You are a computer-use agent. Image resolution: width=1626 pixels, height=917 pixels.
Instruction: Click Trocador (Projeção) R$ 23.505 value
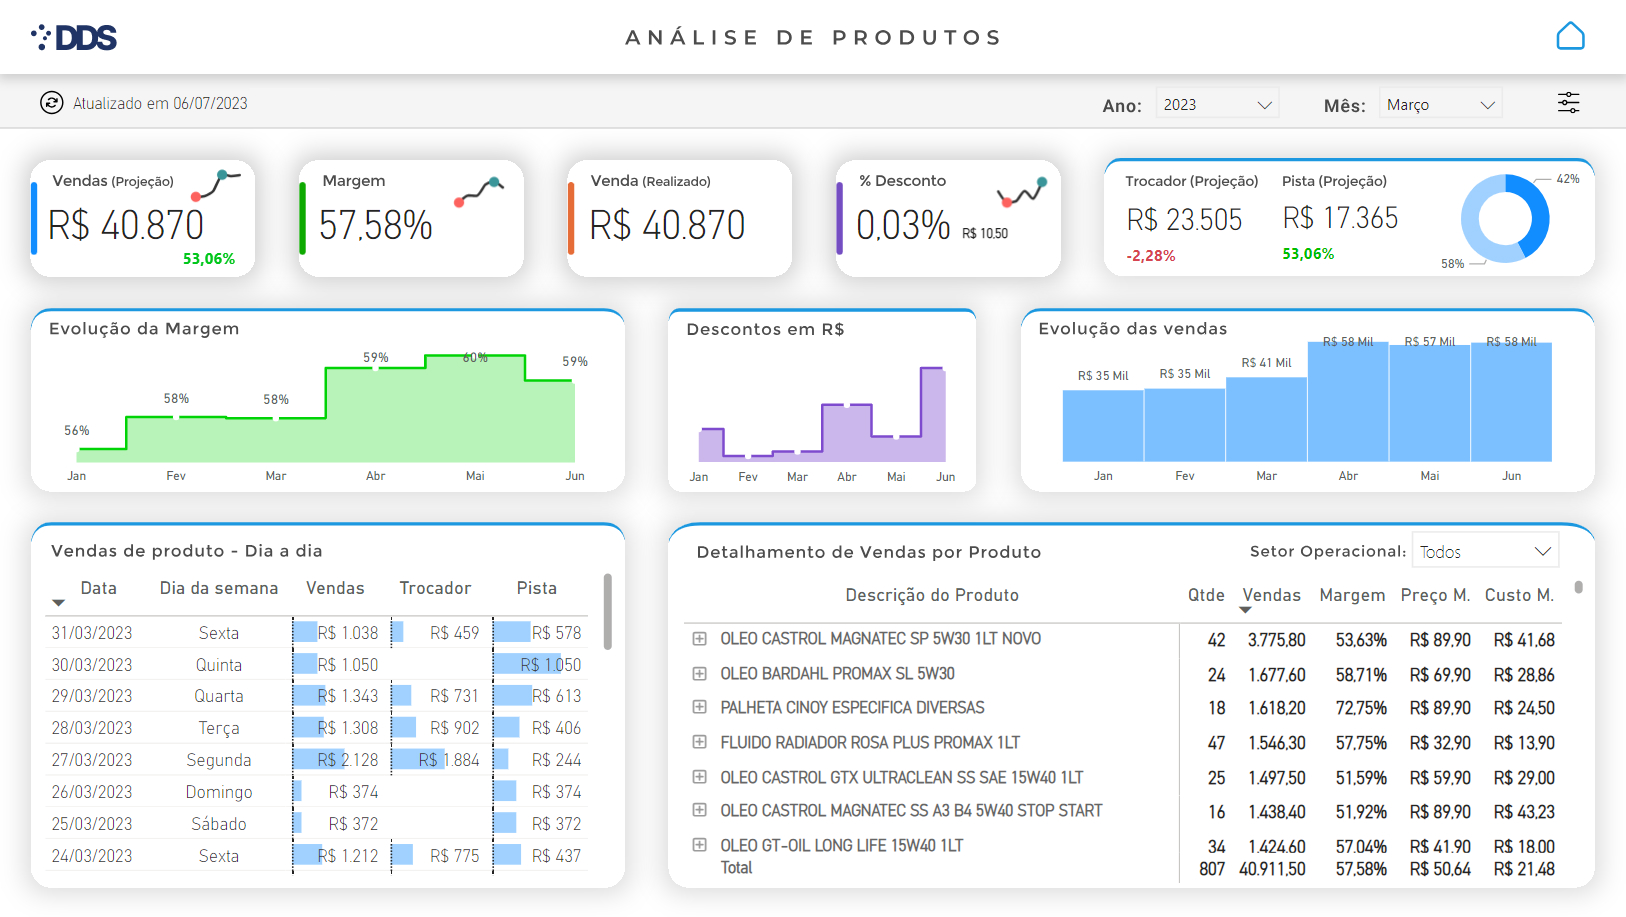click(1184, 220)
